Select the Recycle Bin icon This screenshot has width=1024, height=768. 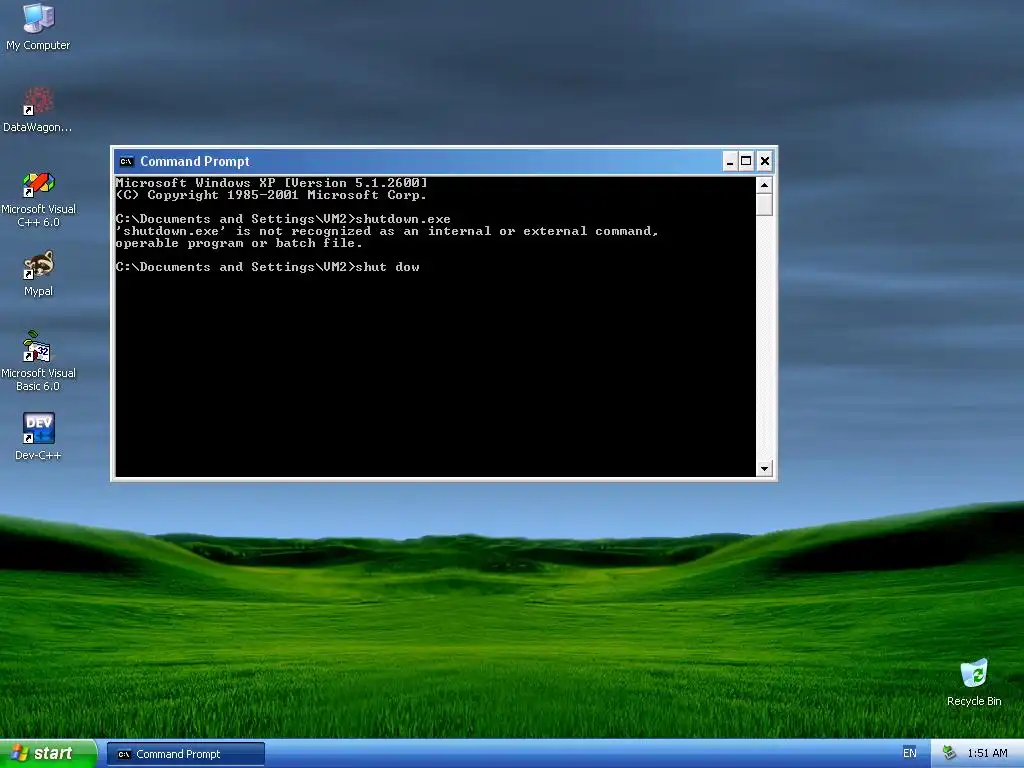pos(974,682)
